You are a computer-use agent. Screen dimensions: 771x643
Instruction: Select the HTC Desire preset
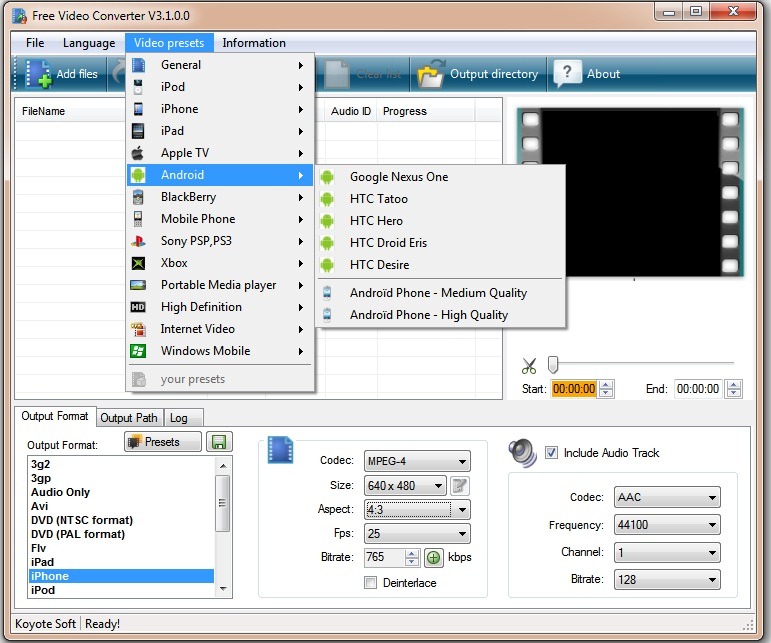379,265
